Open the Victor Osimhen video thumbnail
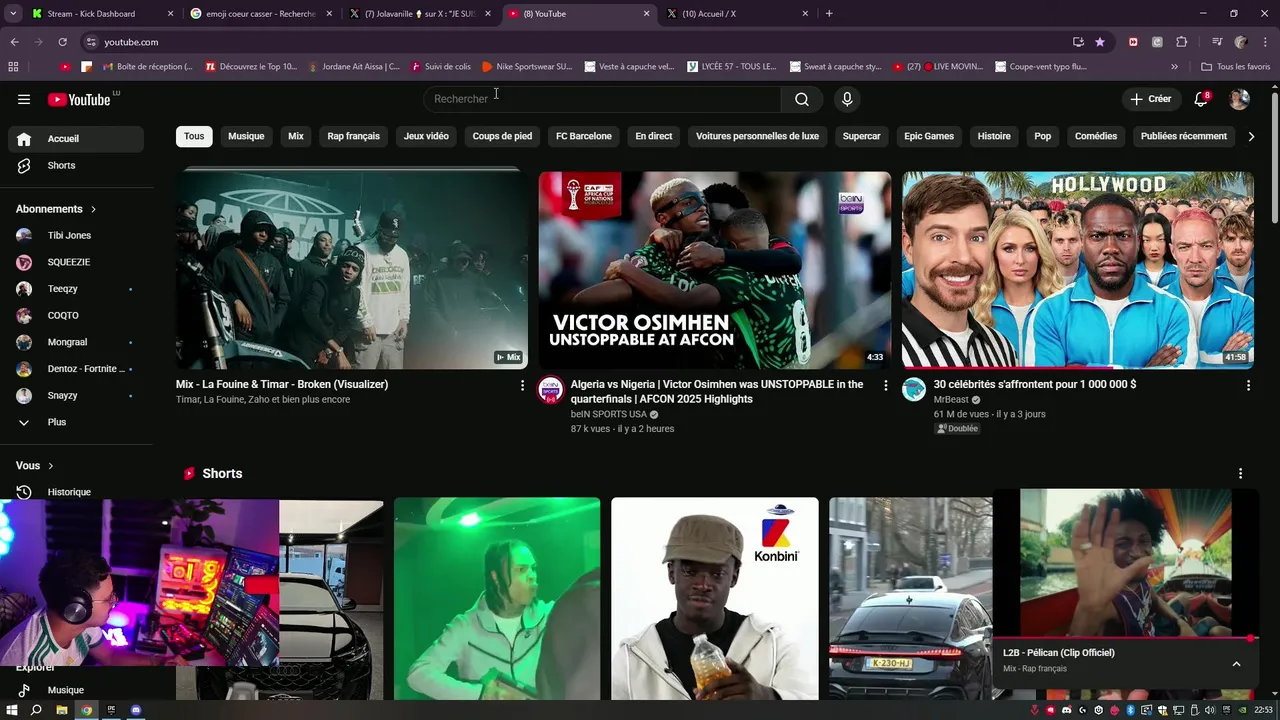This screenshot has height=720, width=1280. tap(715, 270)
